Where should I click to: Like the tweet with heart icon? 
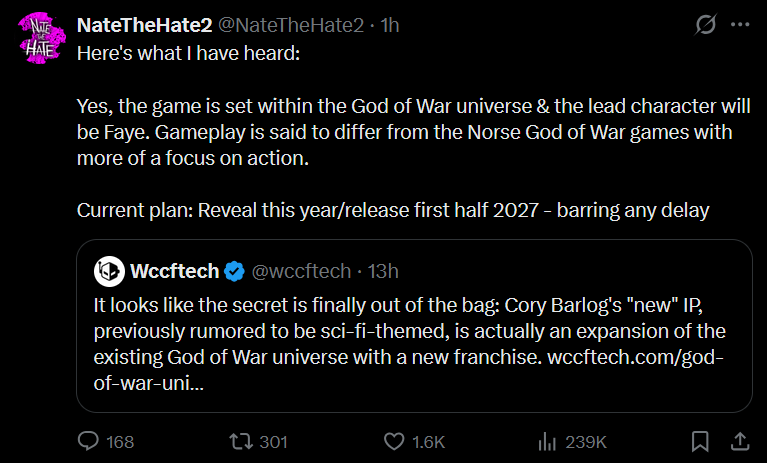(394, 441)
